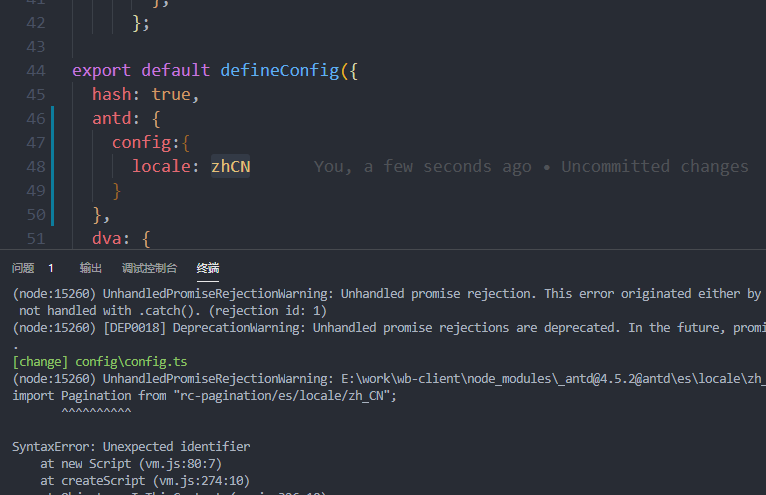Viewport: 766px width, 495px height.
Task: Click the 'true' value on line 45
Action: click(x=171, y=94)
